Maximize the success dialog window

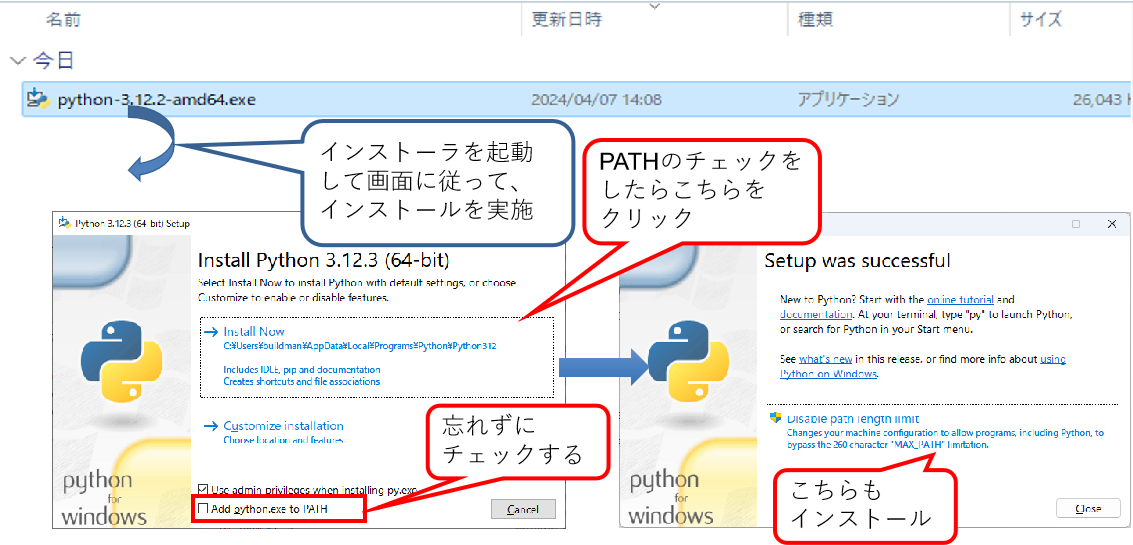(x=1076, y=224)
